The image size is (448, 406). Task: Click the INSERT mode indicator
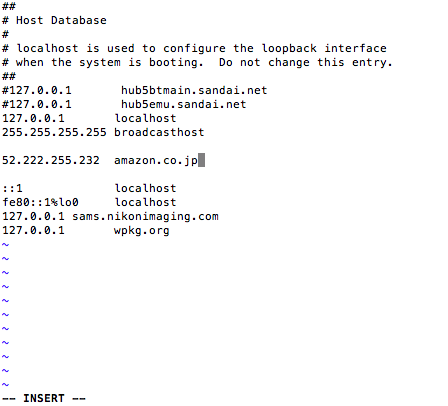coord(44,398)
